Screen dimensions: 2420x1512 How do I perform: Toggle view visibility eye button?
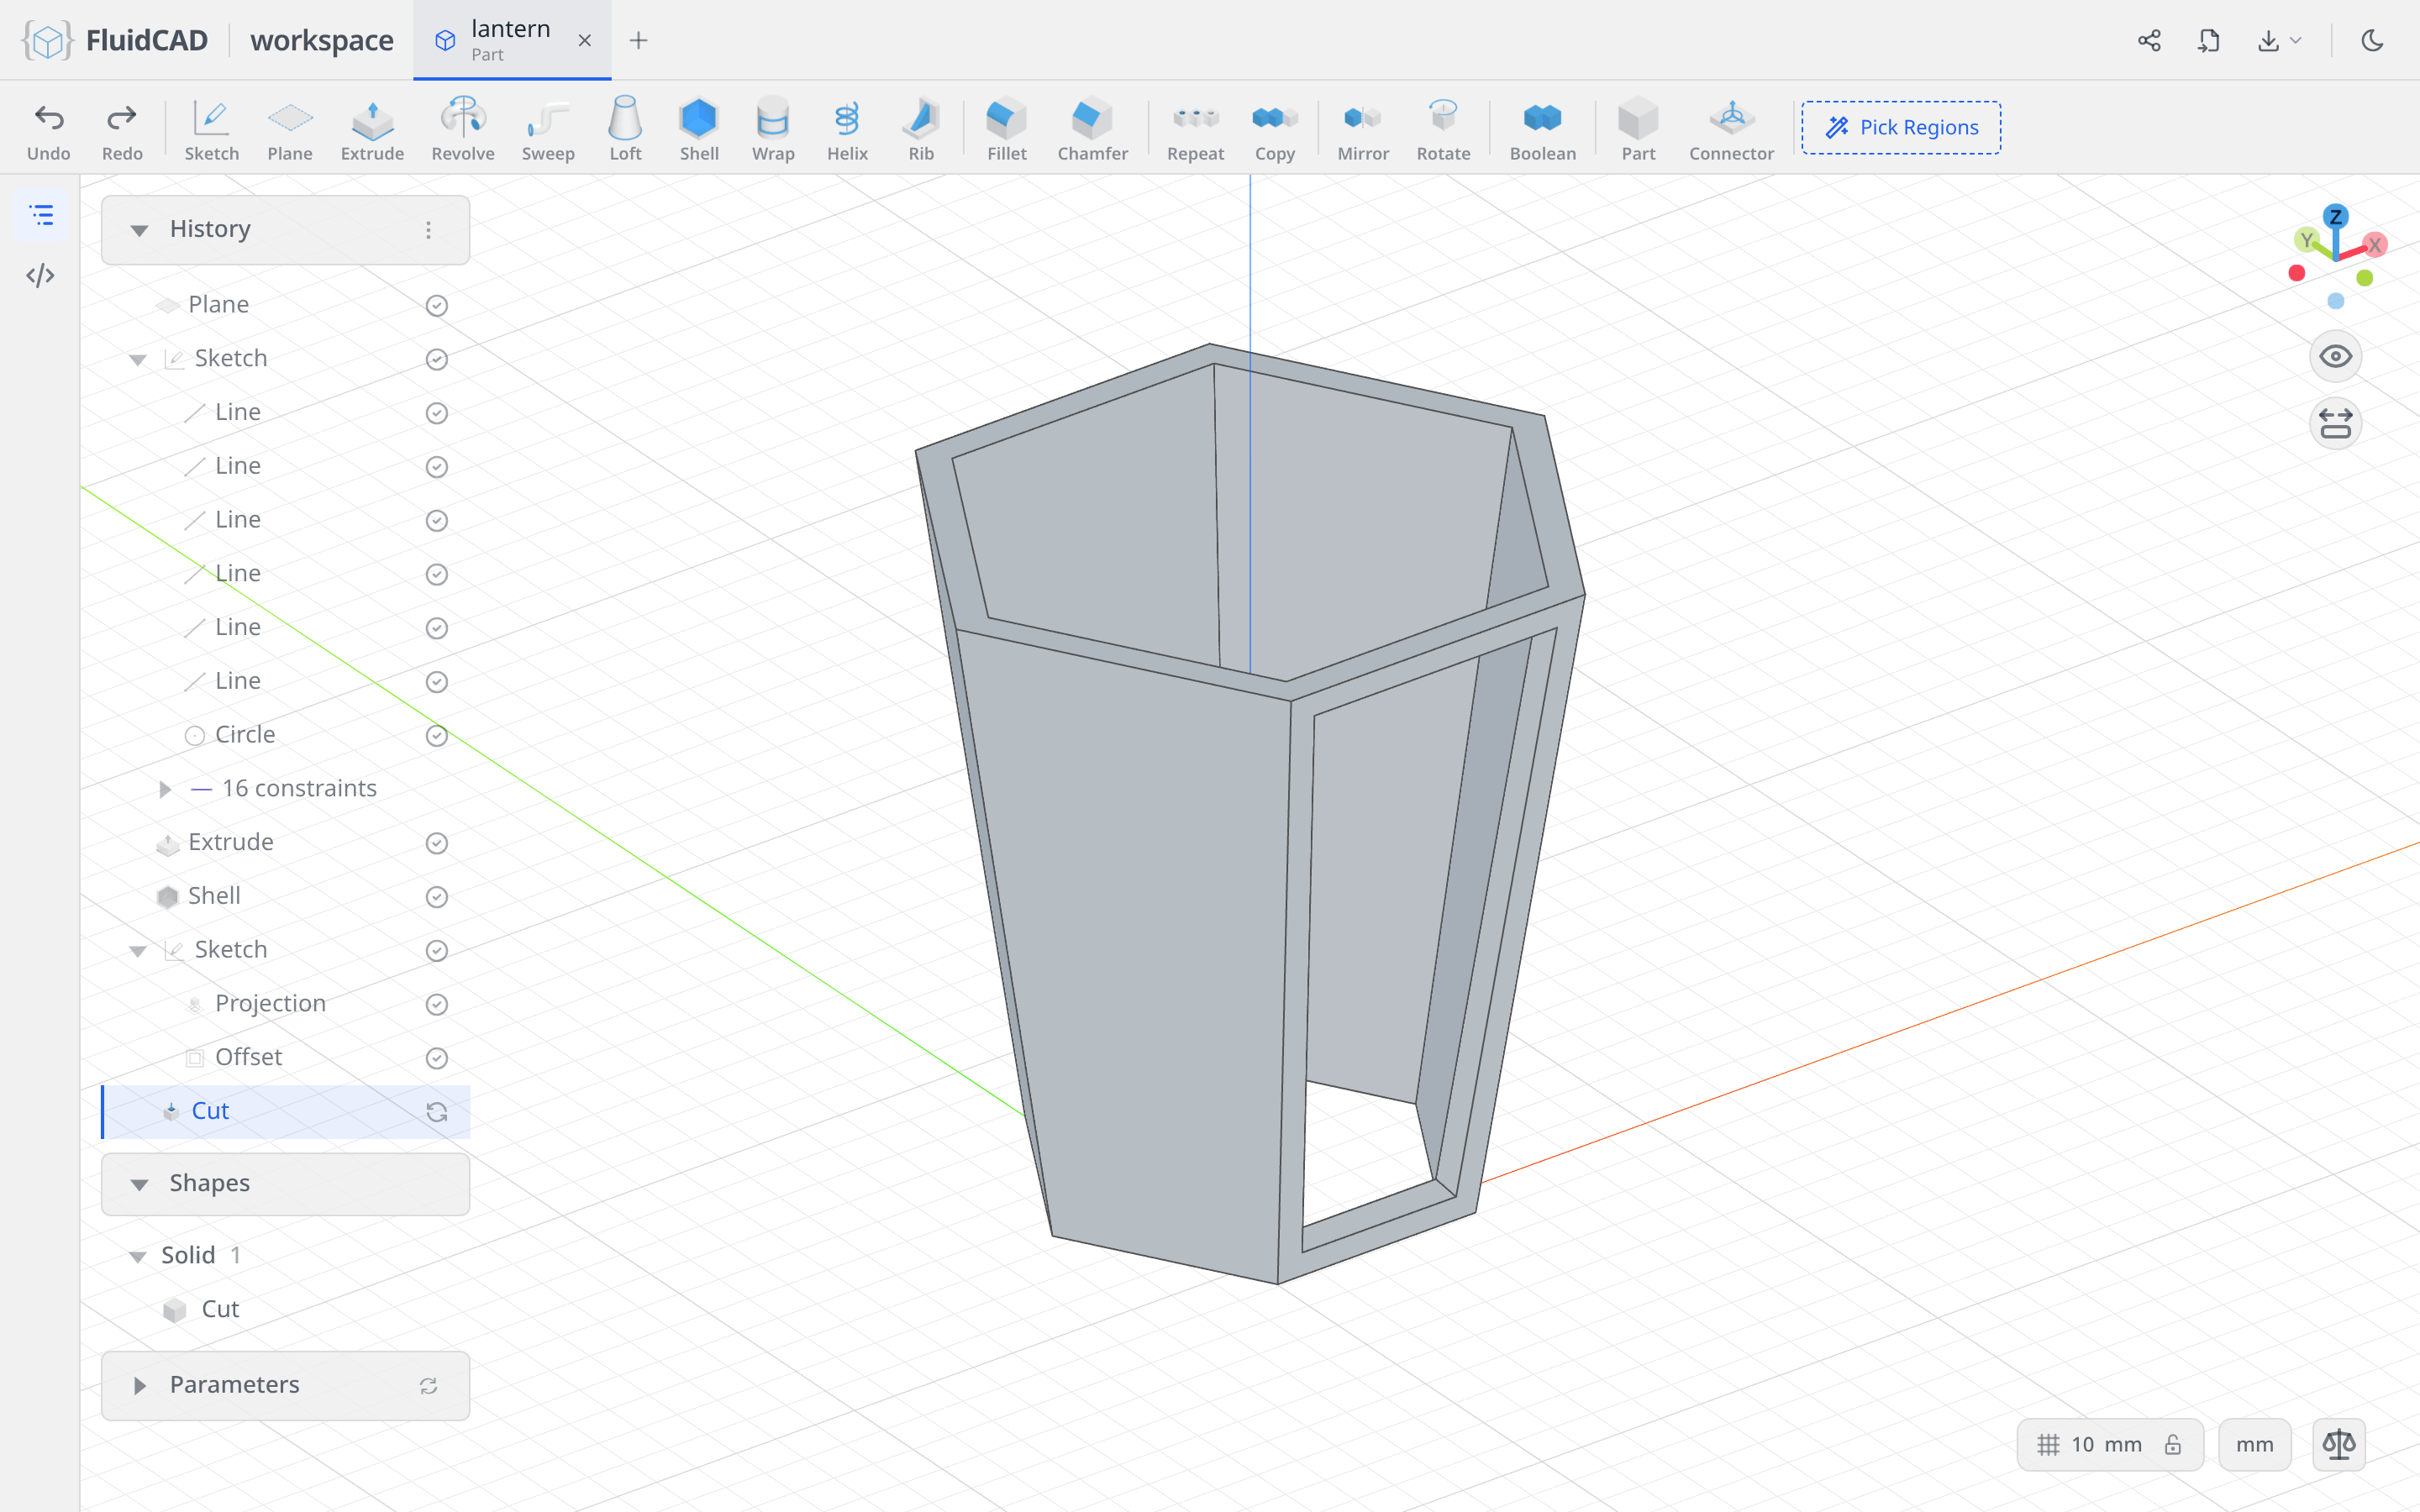(x=2335, y=356)
